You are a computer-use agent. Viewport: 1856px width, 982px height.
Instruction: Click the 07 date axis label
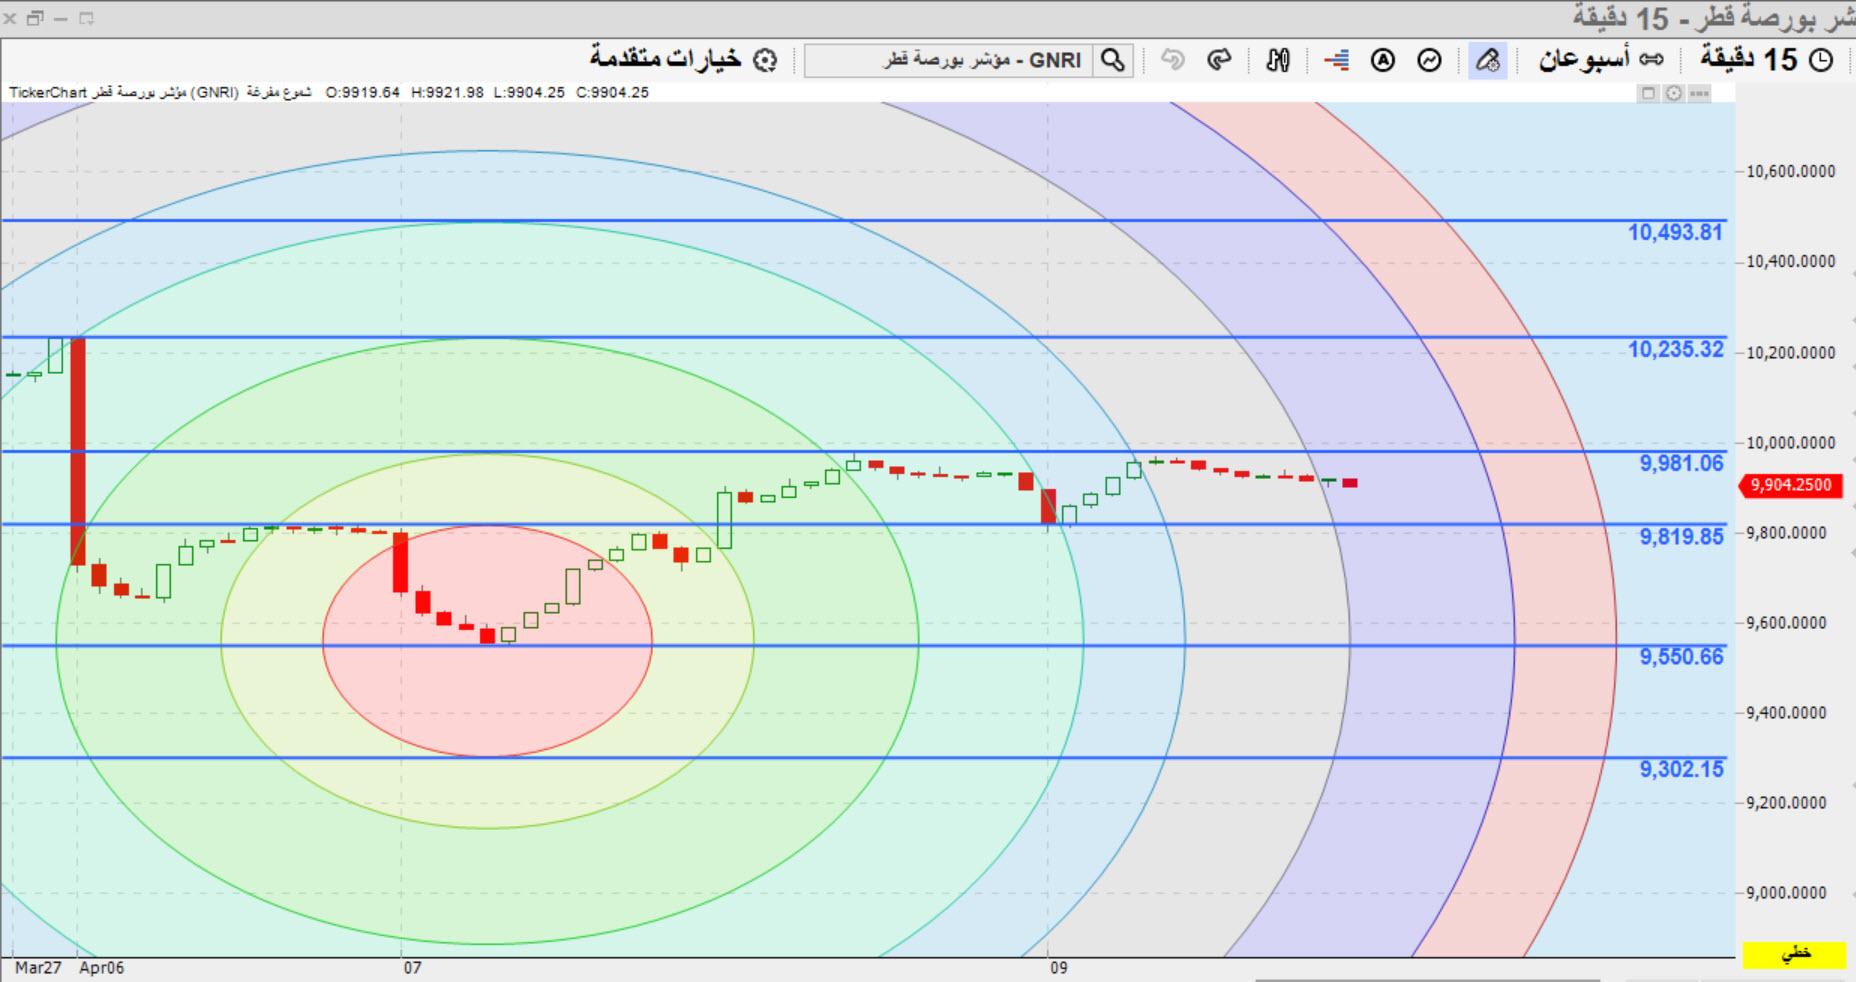(x=412, y=968)
